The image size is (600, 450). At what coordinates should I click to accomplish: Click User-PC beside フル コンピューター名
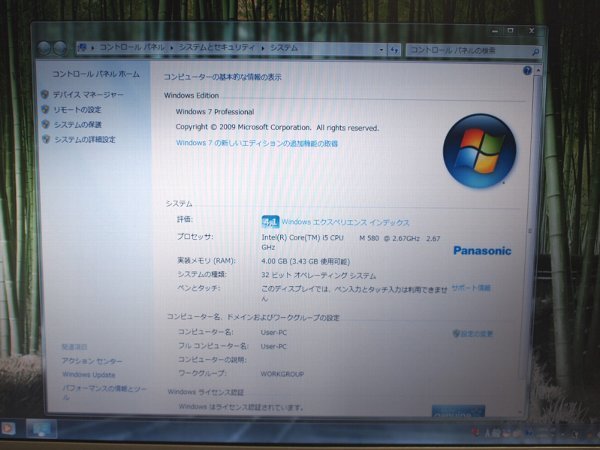point(274,346)
